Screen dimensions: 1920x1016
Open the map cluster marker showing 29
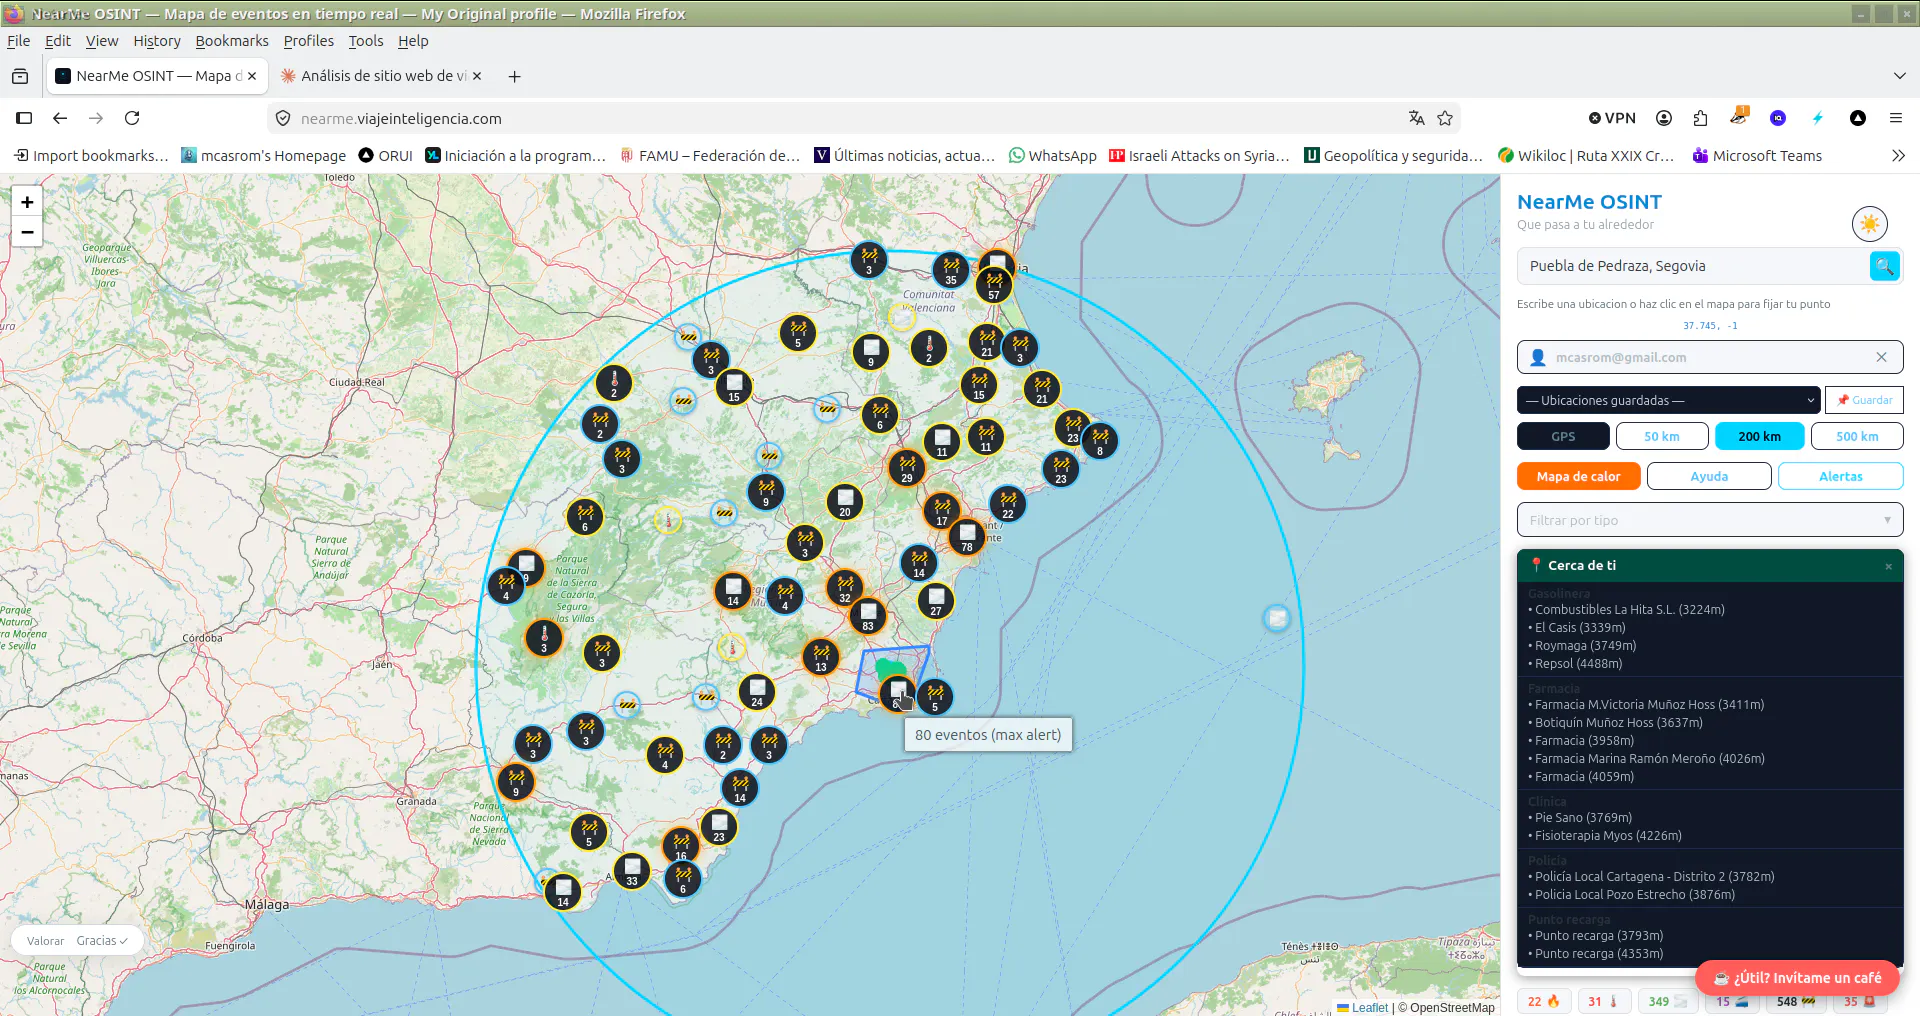[907, 467]
